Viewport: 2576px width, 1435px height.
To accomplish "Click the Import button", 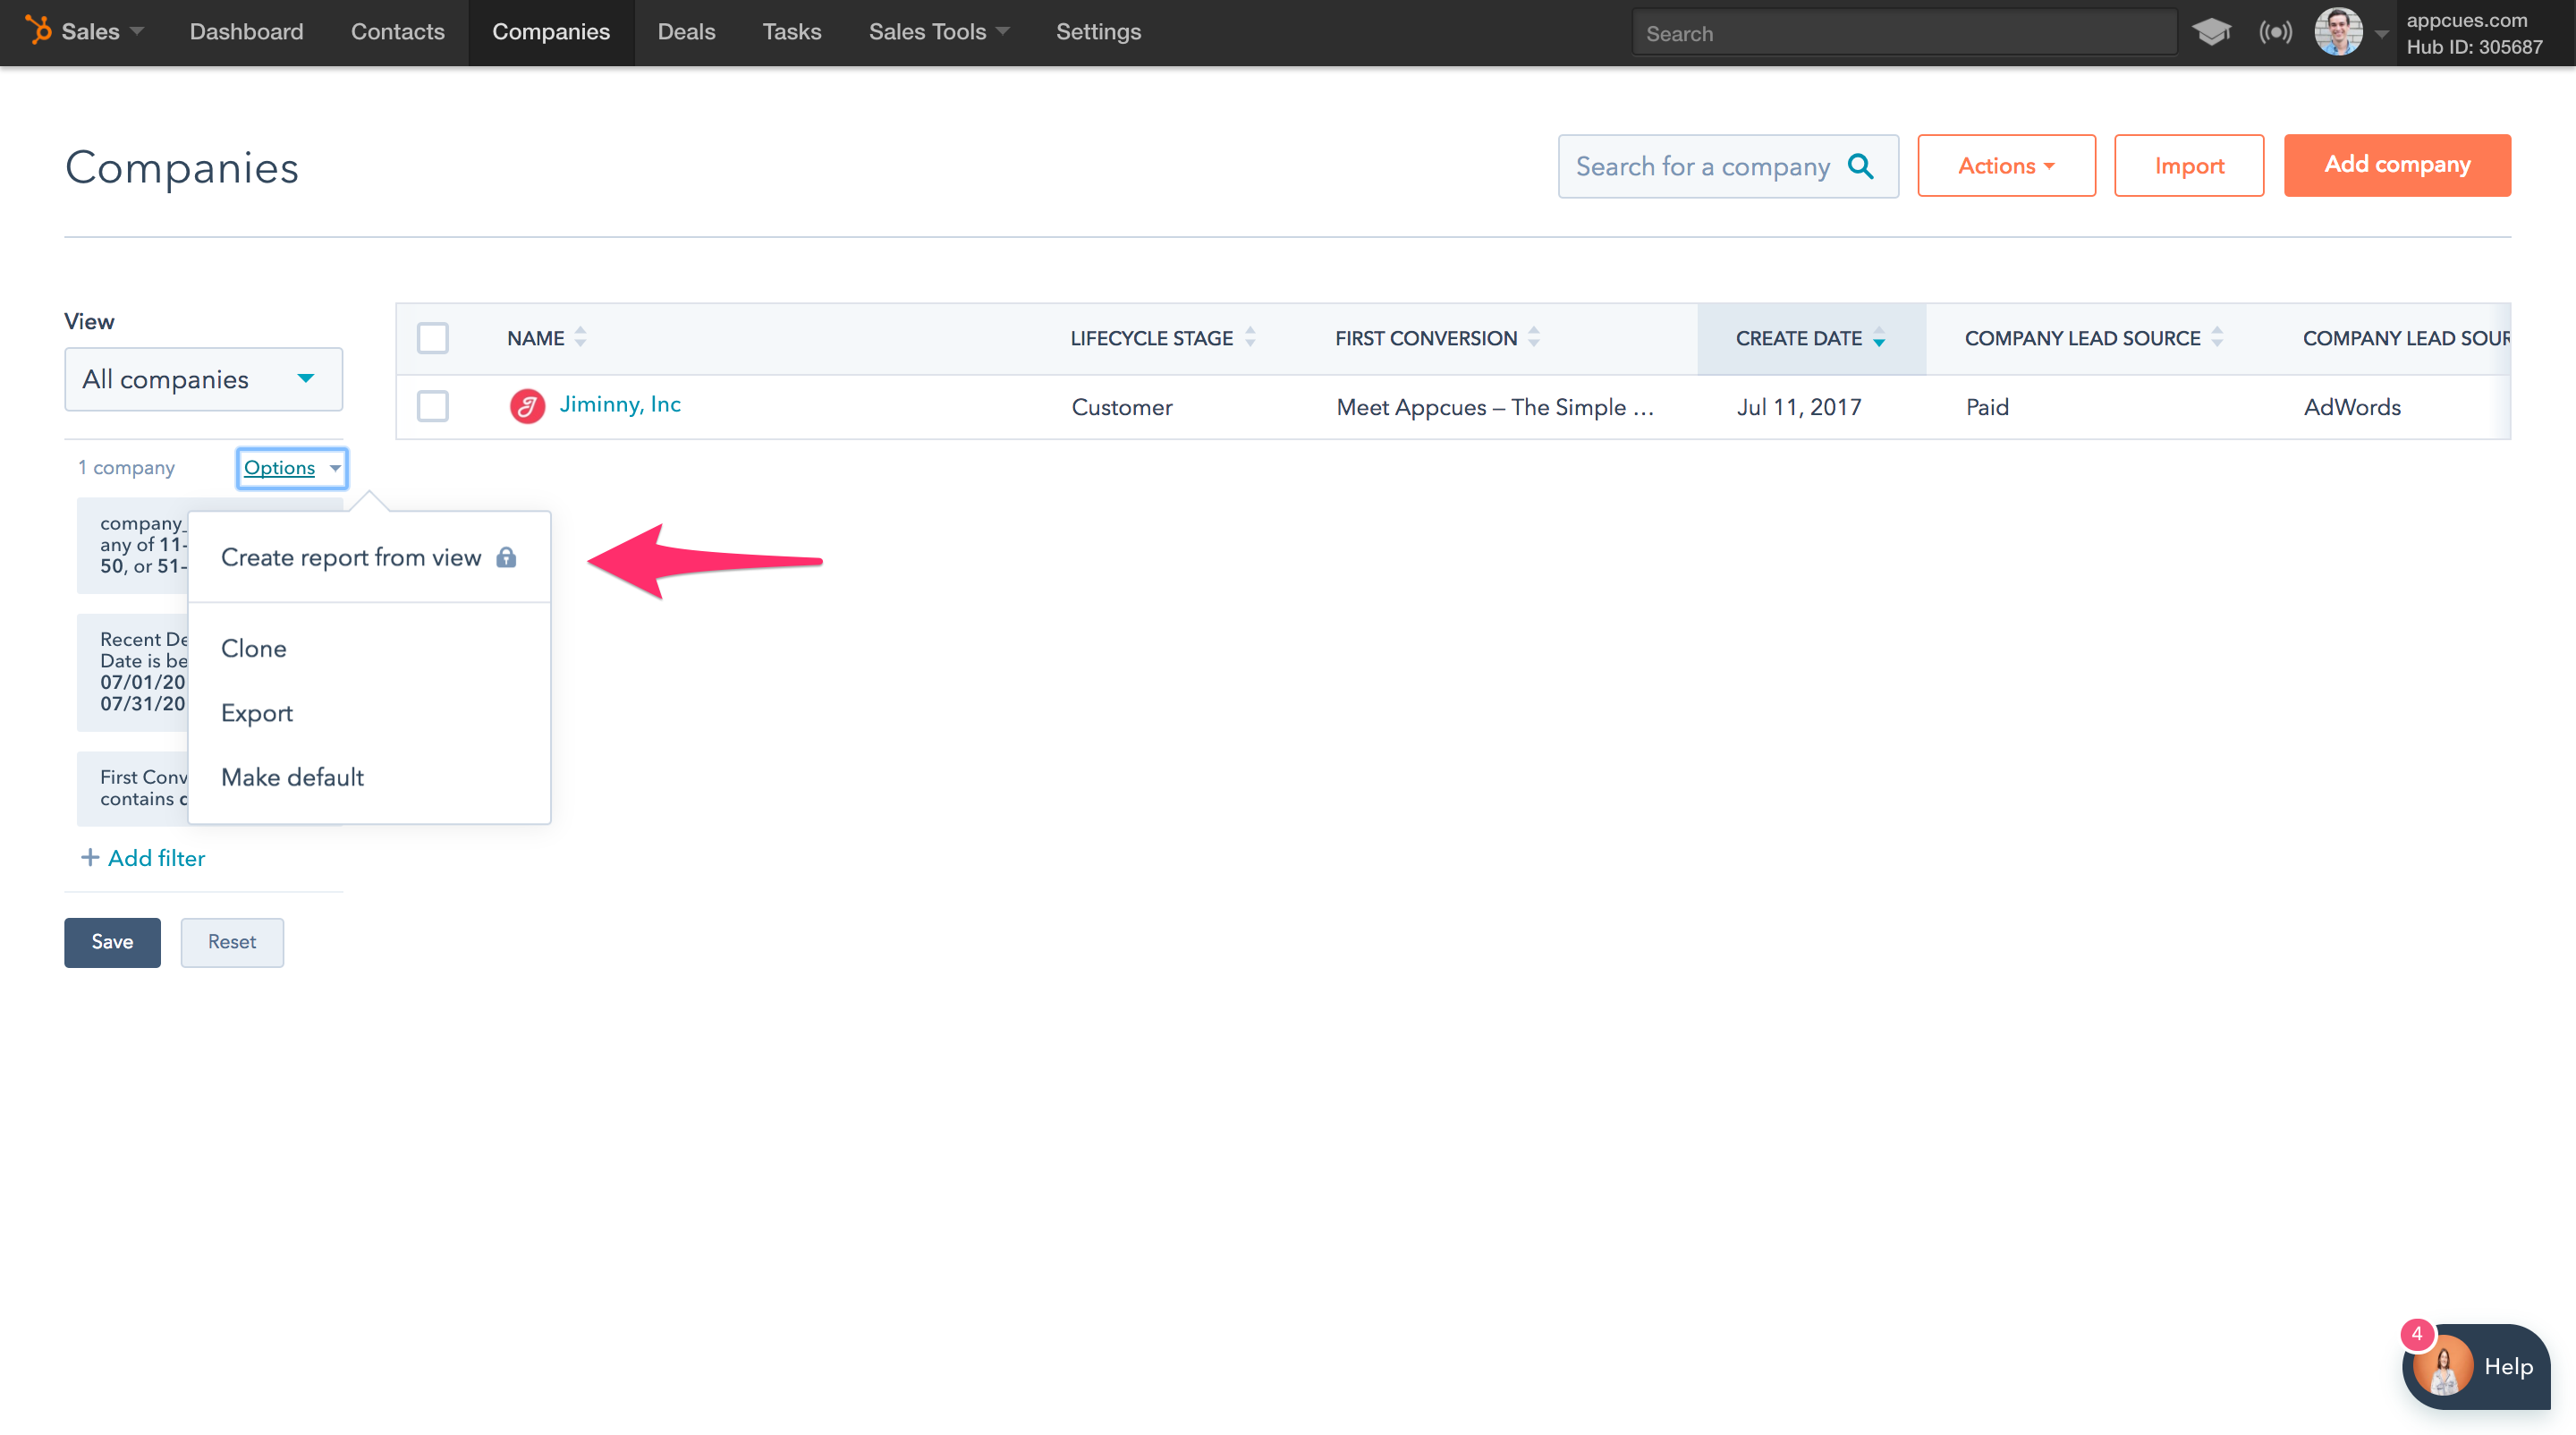I will click(x=2189, y=165).
